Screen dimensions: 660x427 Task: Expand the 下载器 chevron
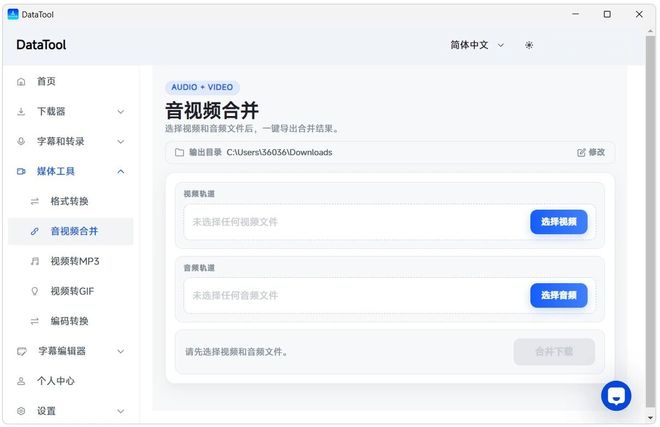[121, 112]
